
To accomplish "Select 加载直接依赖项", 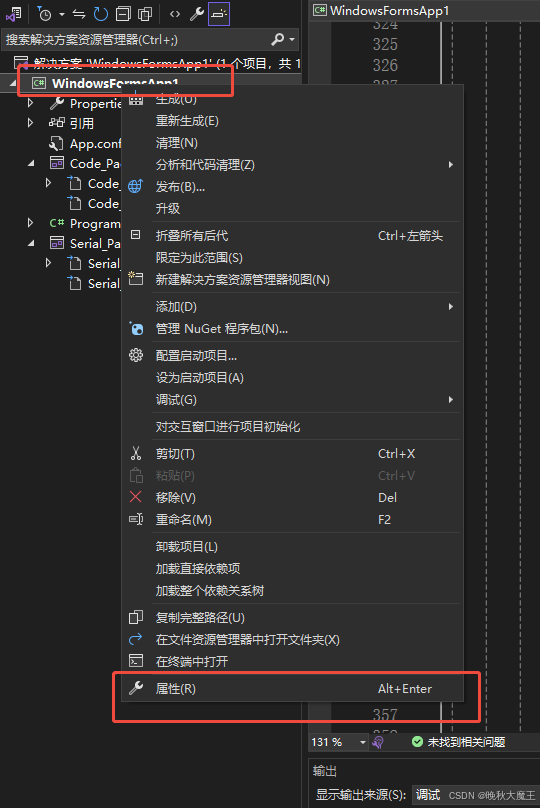I will (292, 569).
